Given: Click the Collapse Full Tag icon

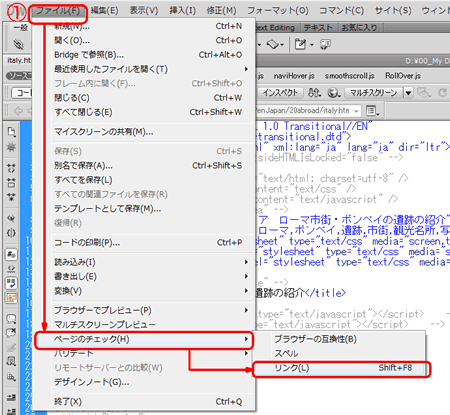Looking at the screenshot, I should coord(11,168).
